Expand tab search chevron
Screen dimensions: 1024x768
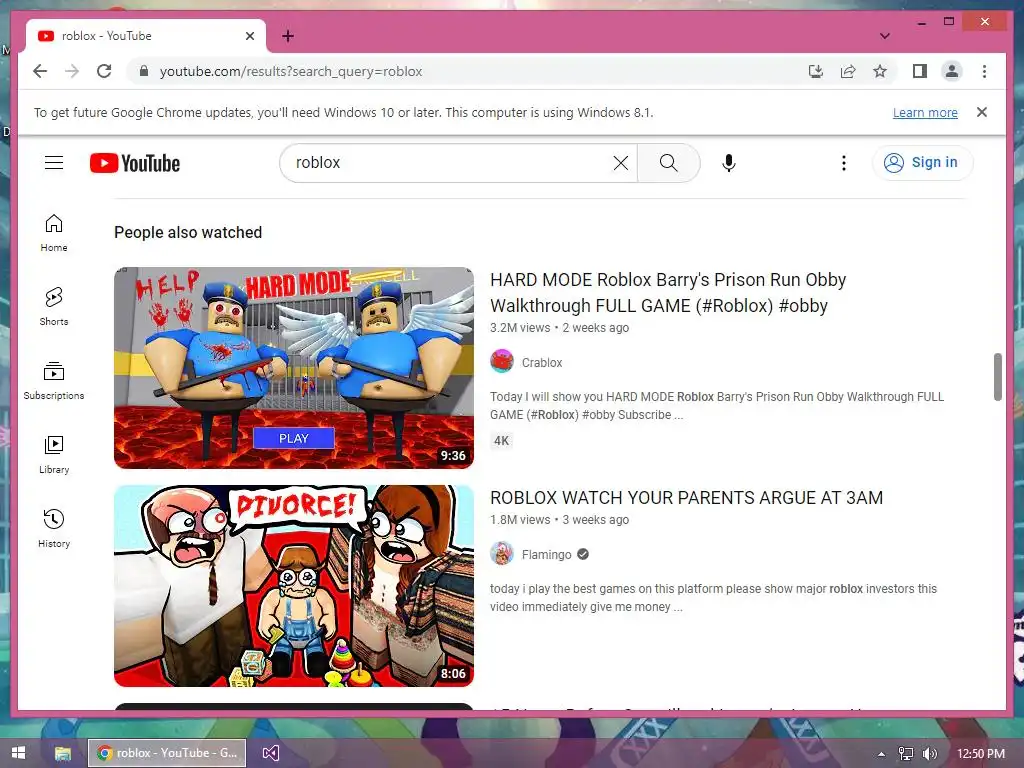coord(884,36)
